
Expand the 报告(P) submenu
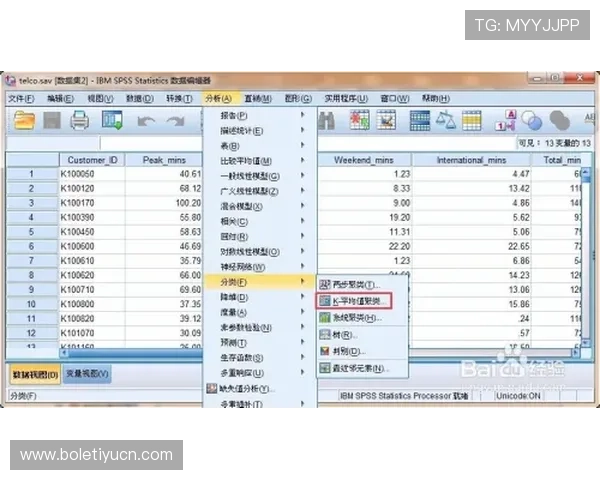(260, 115)
